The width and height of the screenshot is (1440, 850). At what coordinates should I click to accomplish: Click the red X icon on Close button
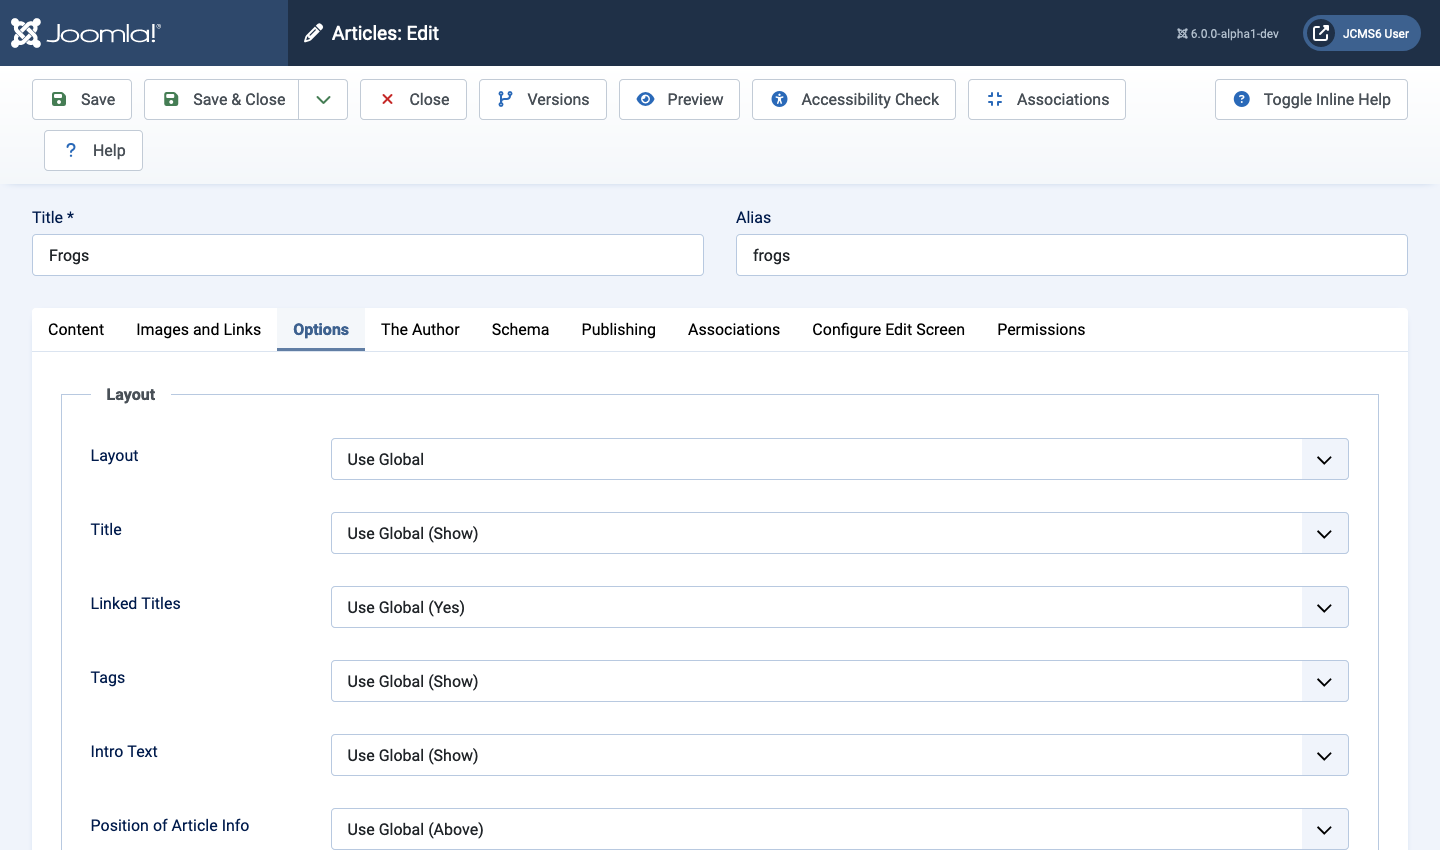(388, 99)
